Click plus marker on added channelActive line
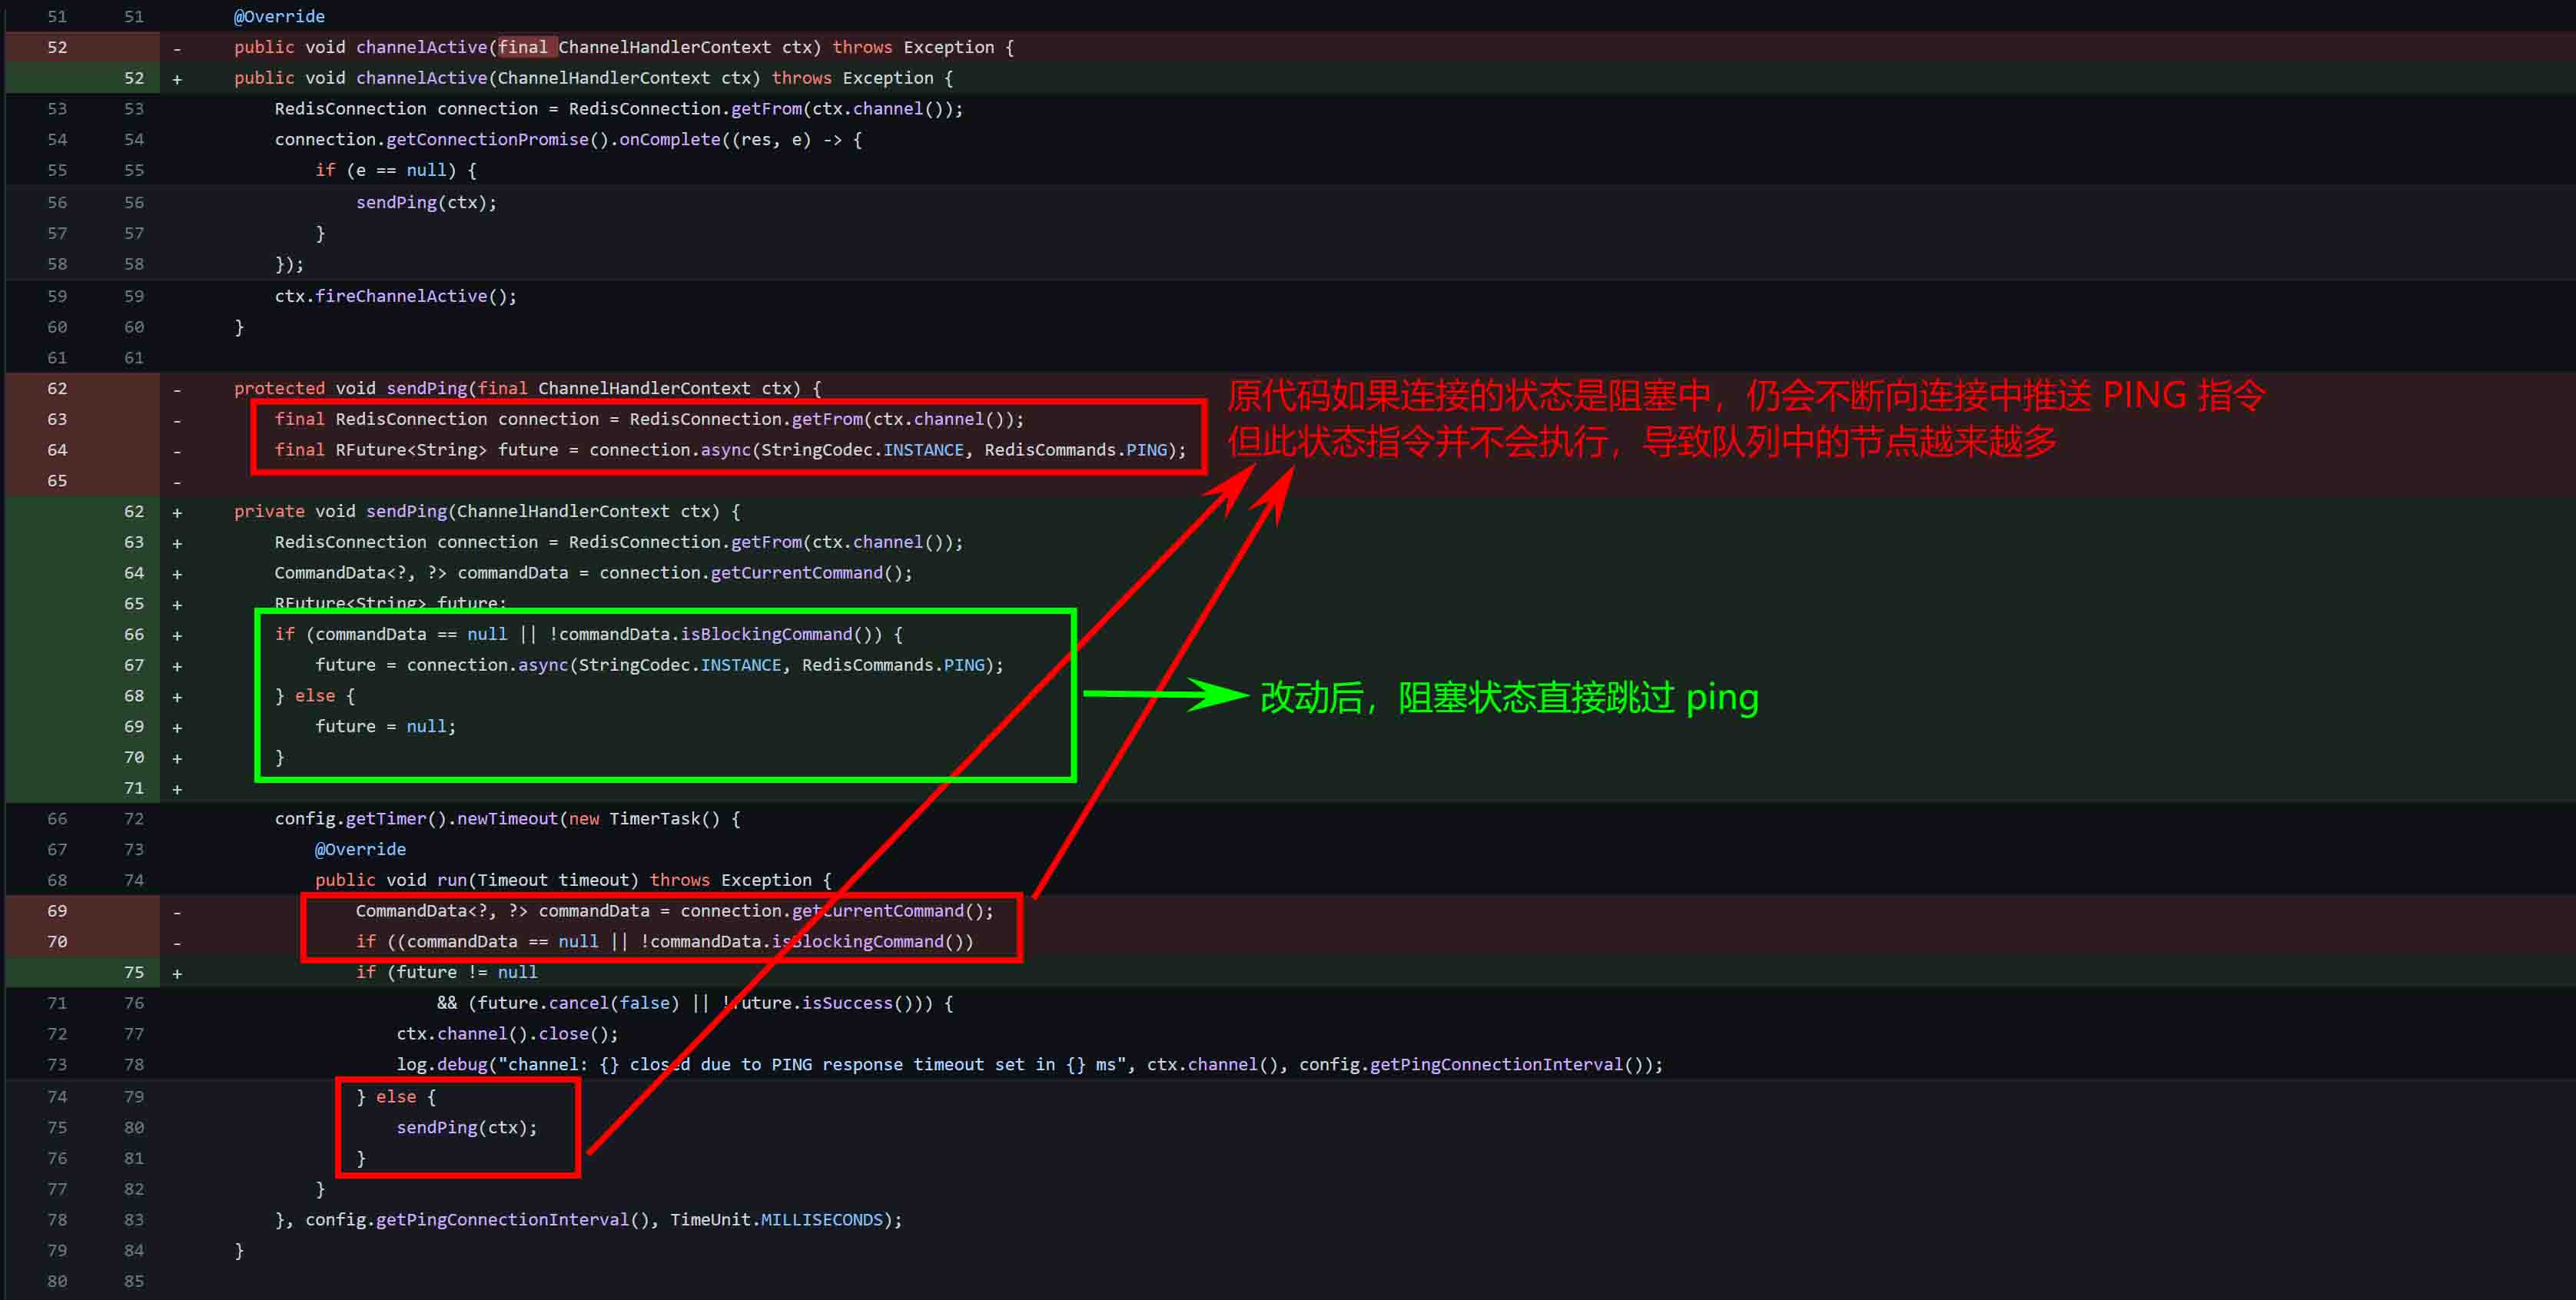Image resolution: width=2576 pixels, height=1300 pixels. 177,79
